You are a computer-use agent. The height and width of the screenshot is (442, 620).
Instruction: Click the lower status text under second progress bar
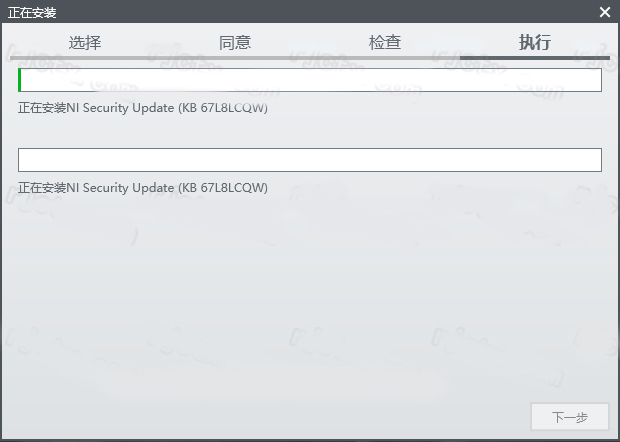click(x=142, y=187)
